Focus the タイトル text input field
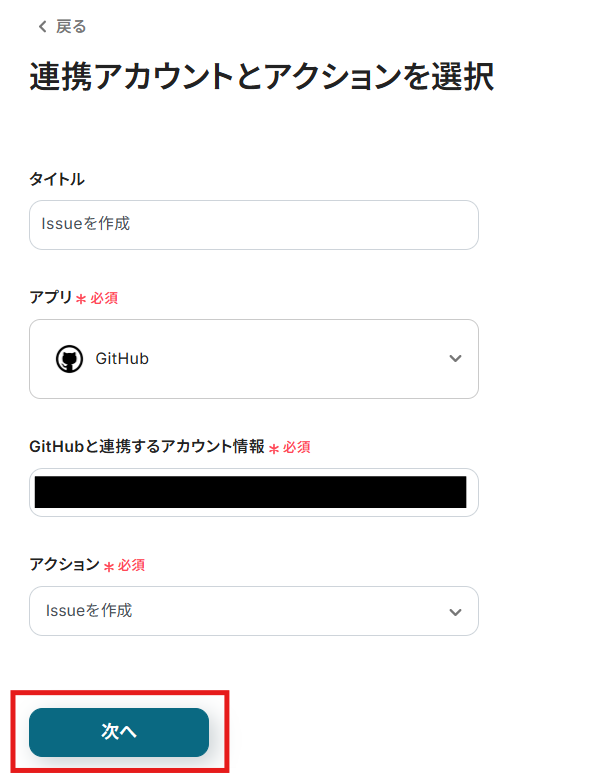 (x=253, y=225)
